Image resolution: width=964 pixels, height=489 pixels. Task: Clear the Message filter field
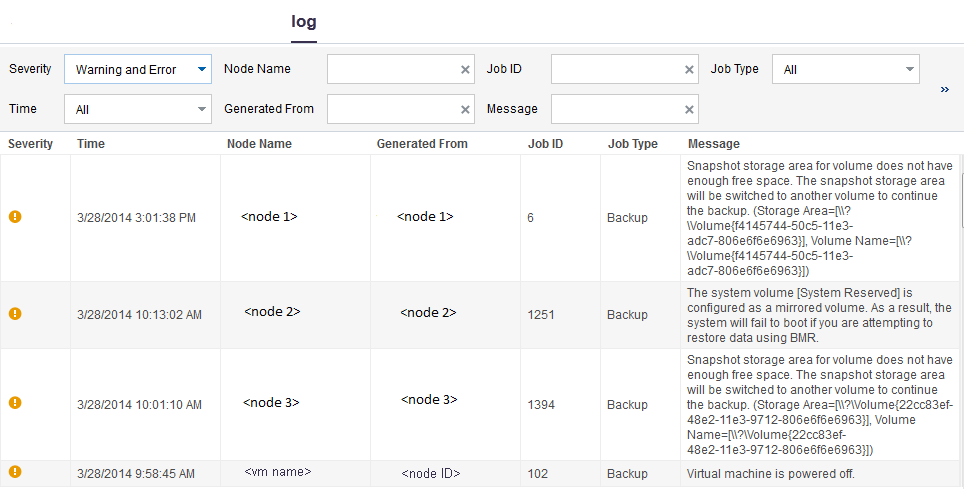click(689, 109)
